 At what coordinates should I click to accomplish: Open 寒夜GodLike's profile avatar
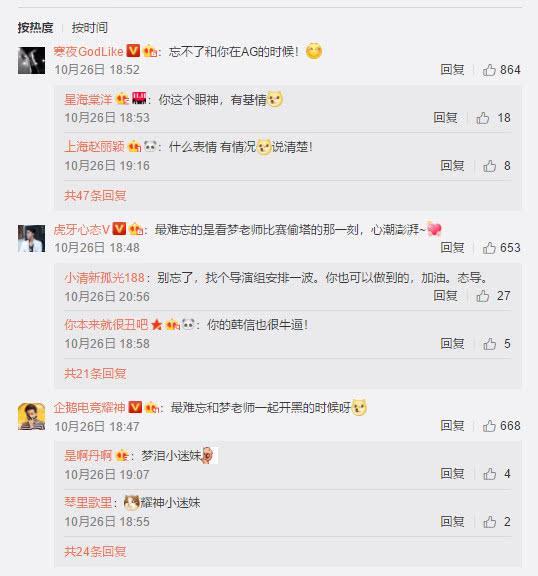coord(32,61)
